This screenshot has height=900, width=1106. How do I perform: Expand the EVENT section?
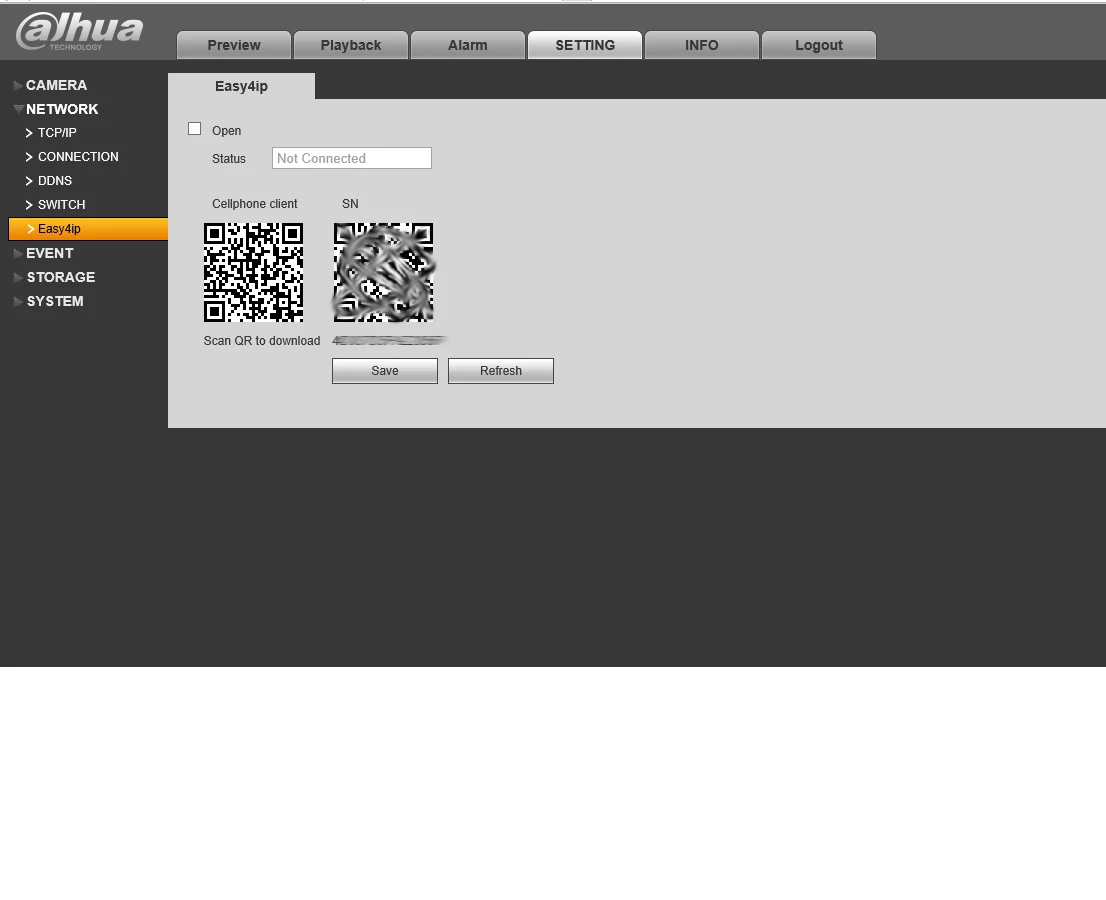tap(43, 253)
